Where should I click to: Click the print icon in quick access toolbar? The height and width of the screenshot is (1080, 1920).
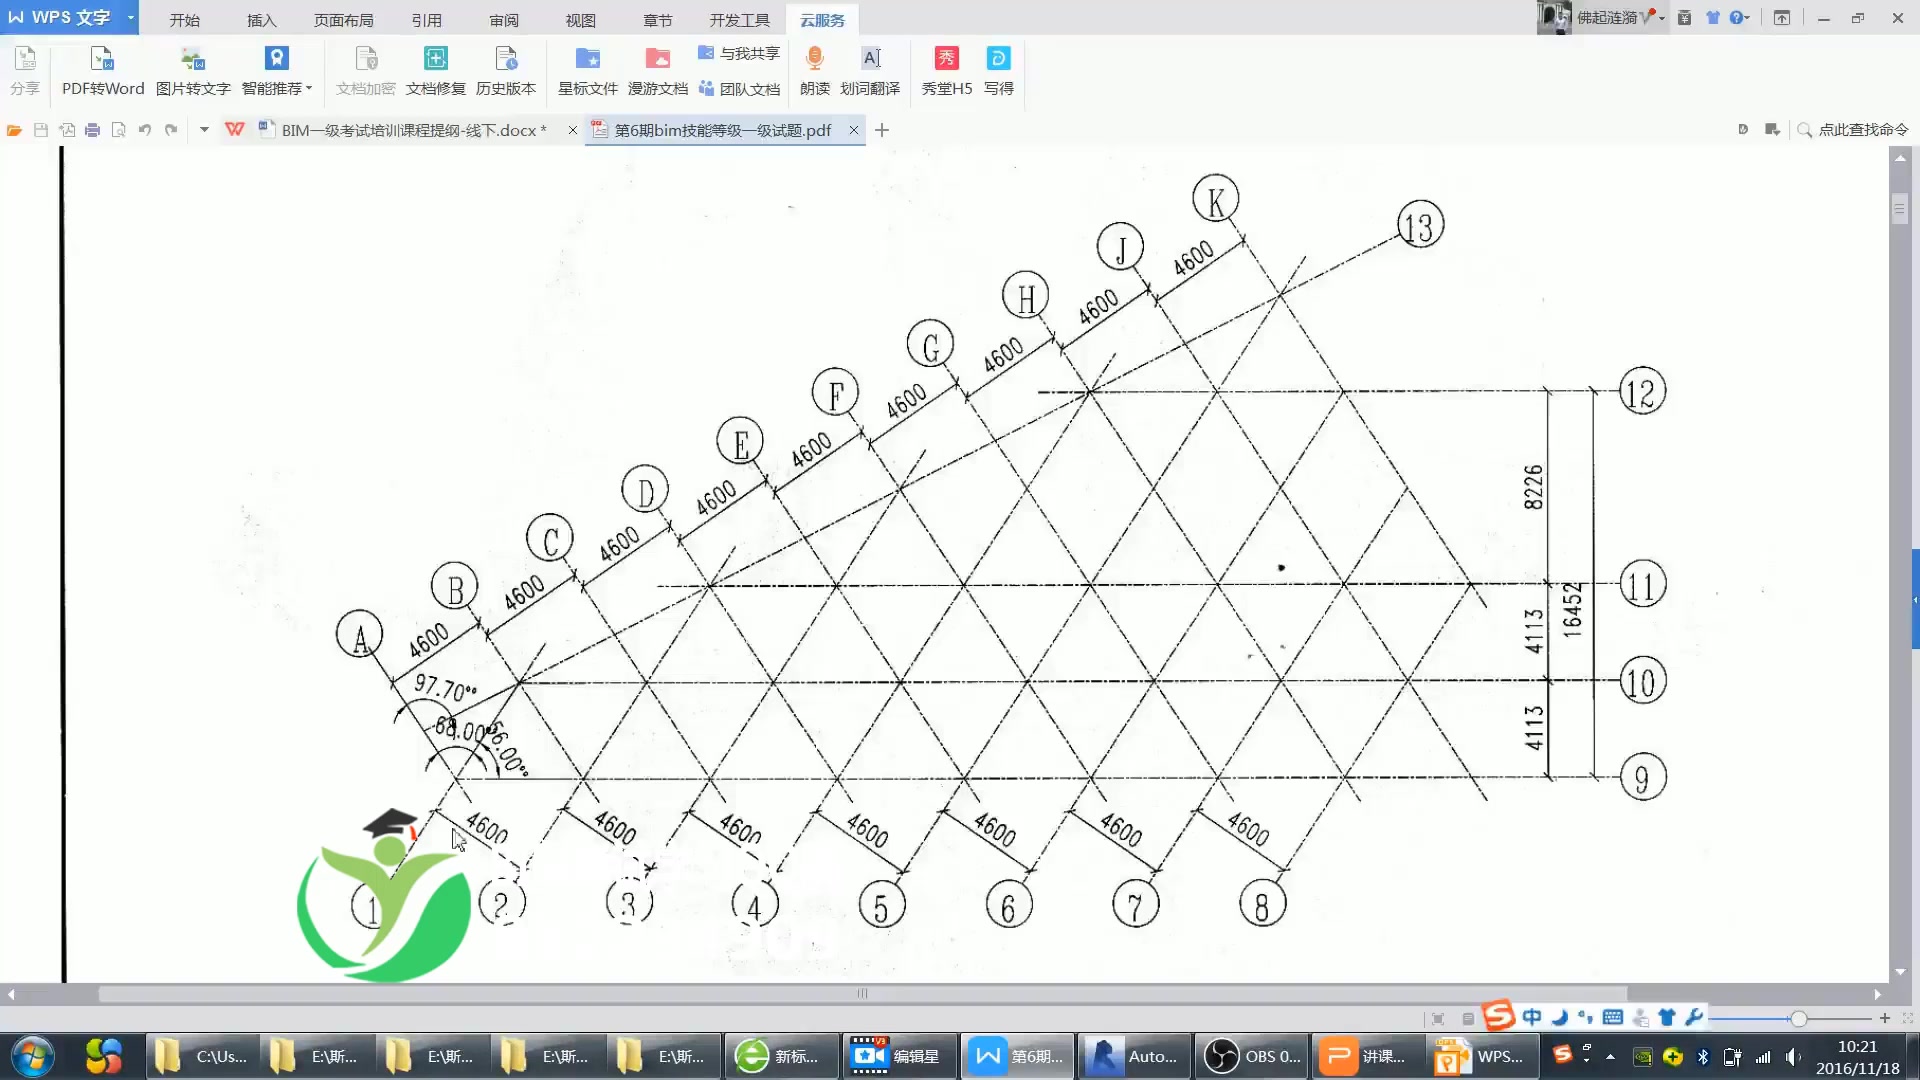tap(92, 130)
